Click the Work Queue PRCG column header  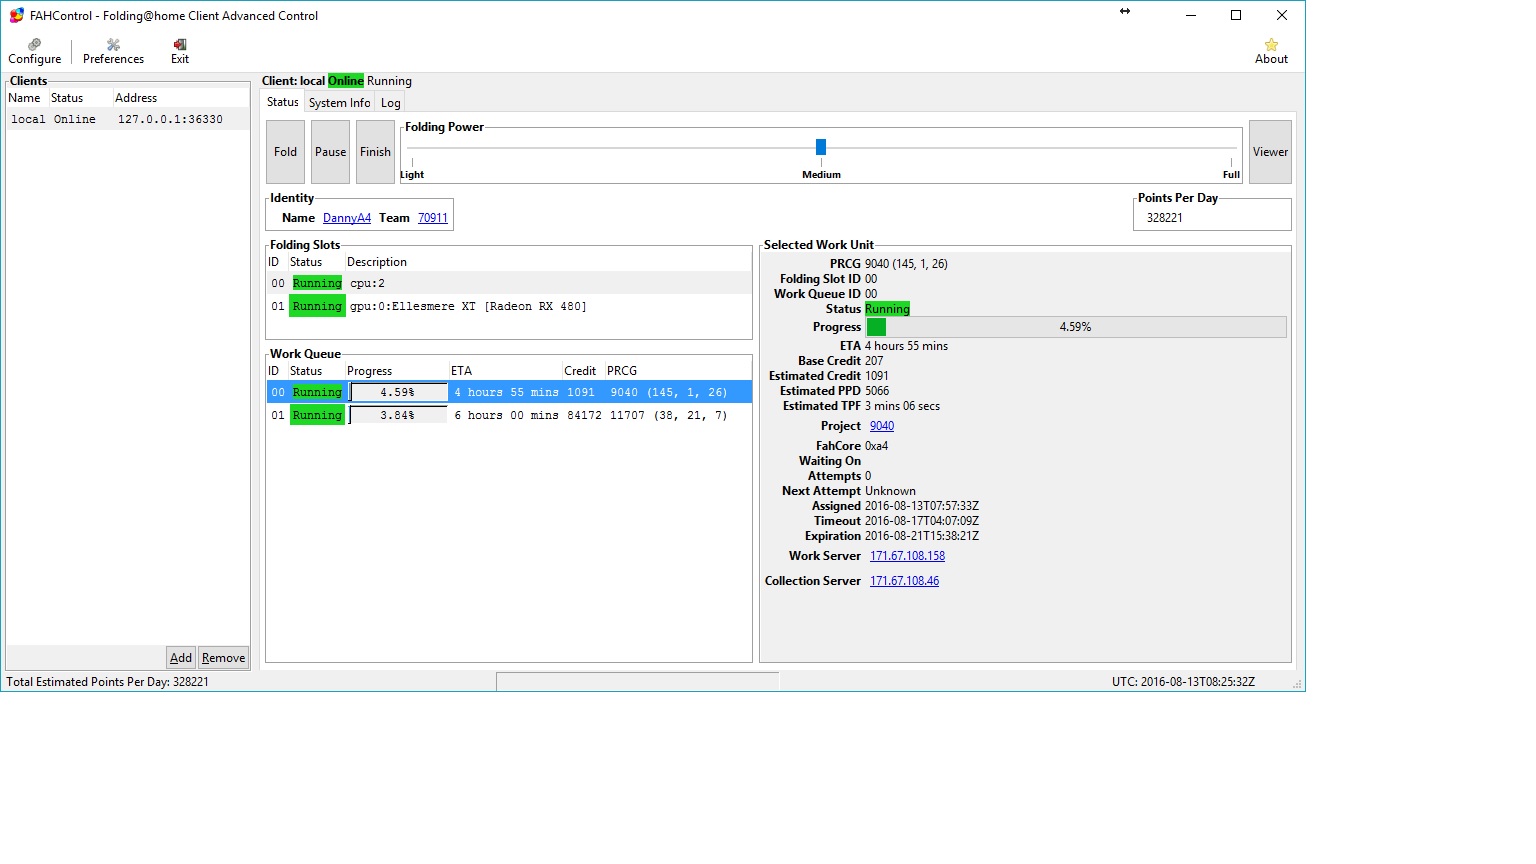tap(622, 371)
